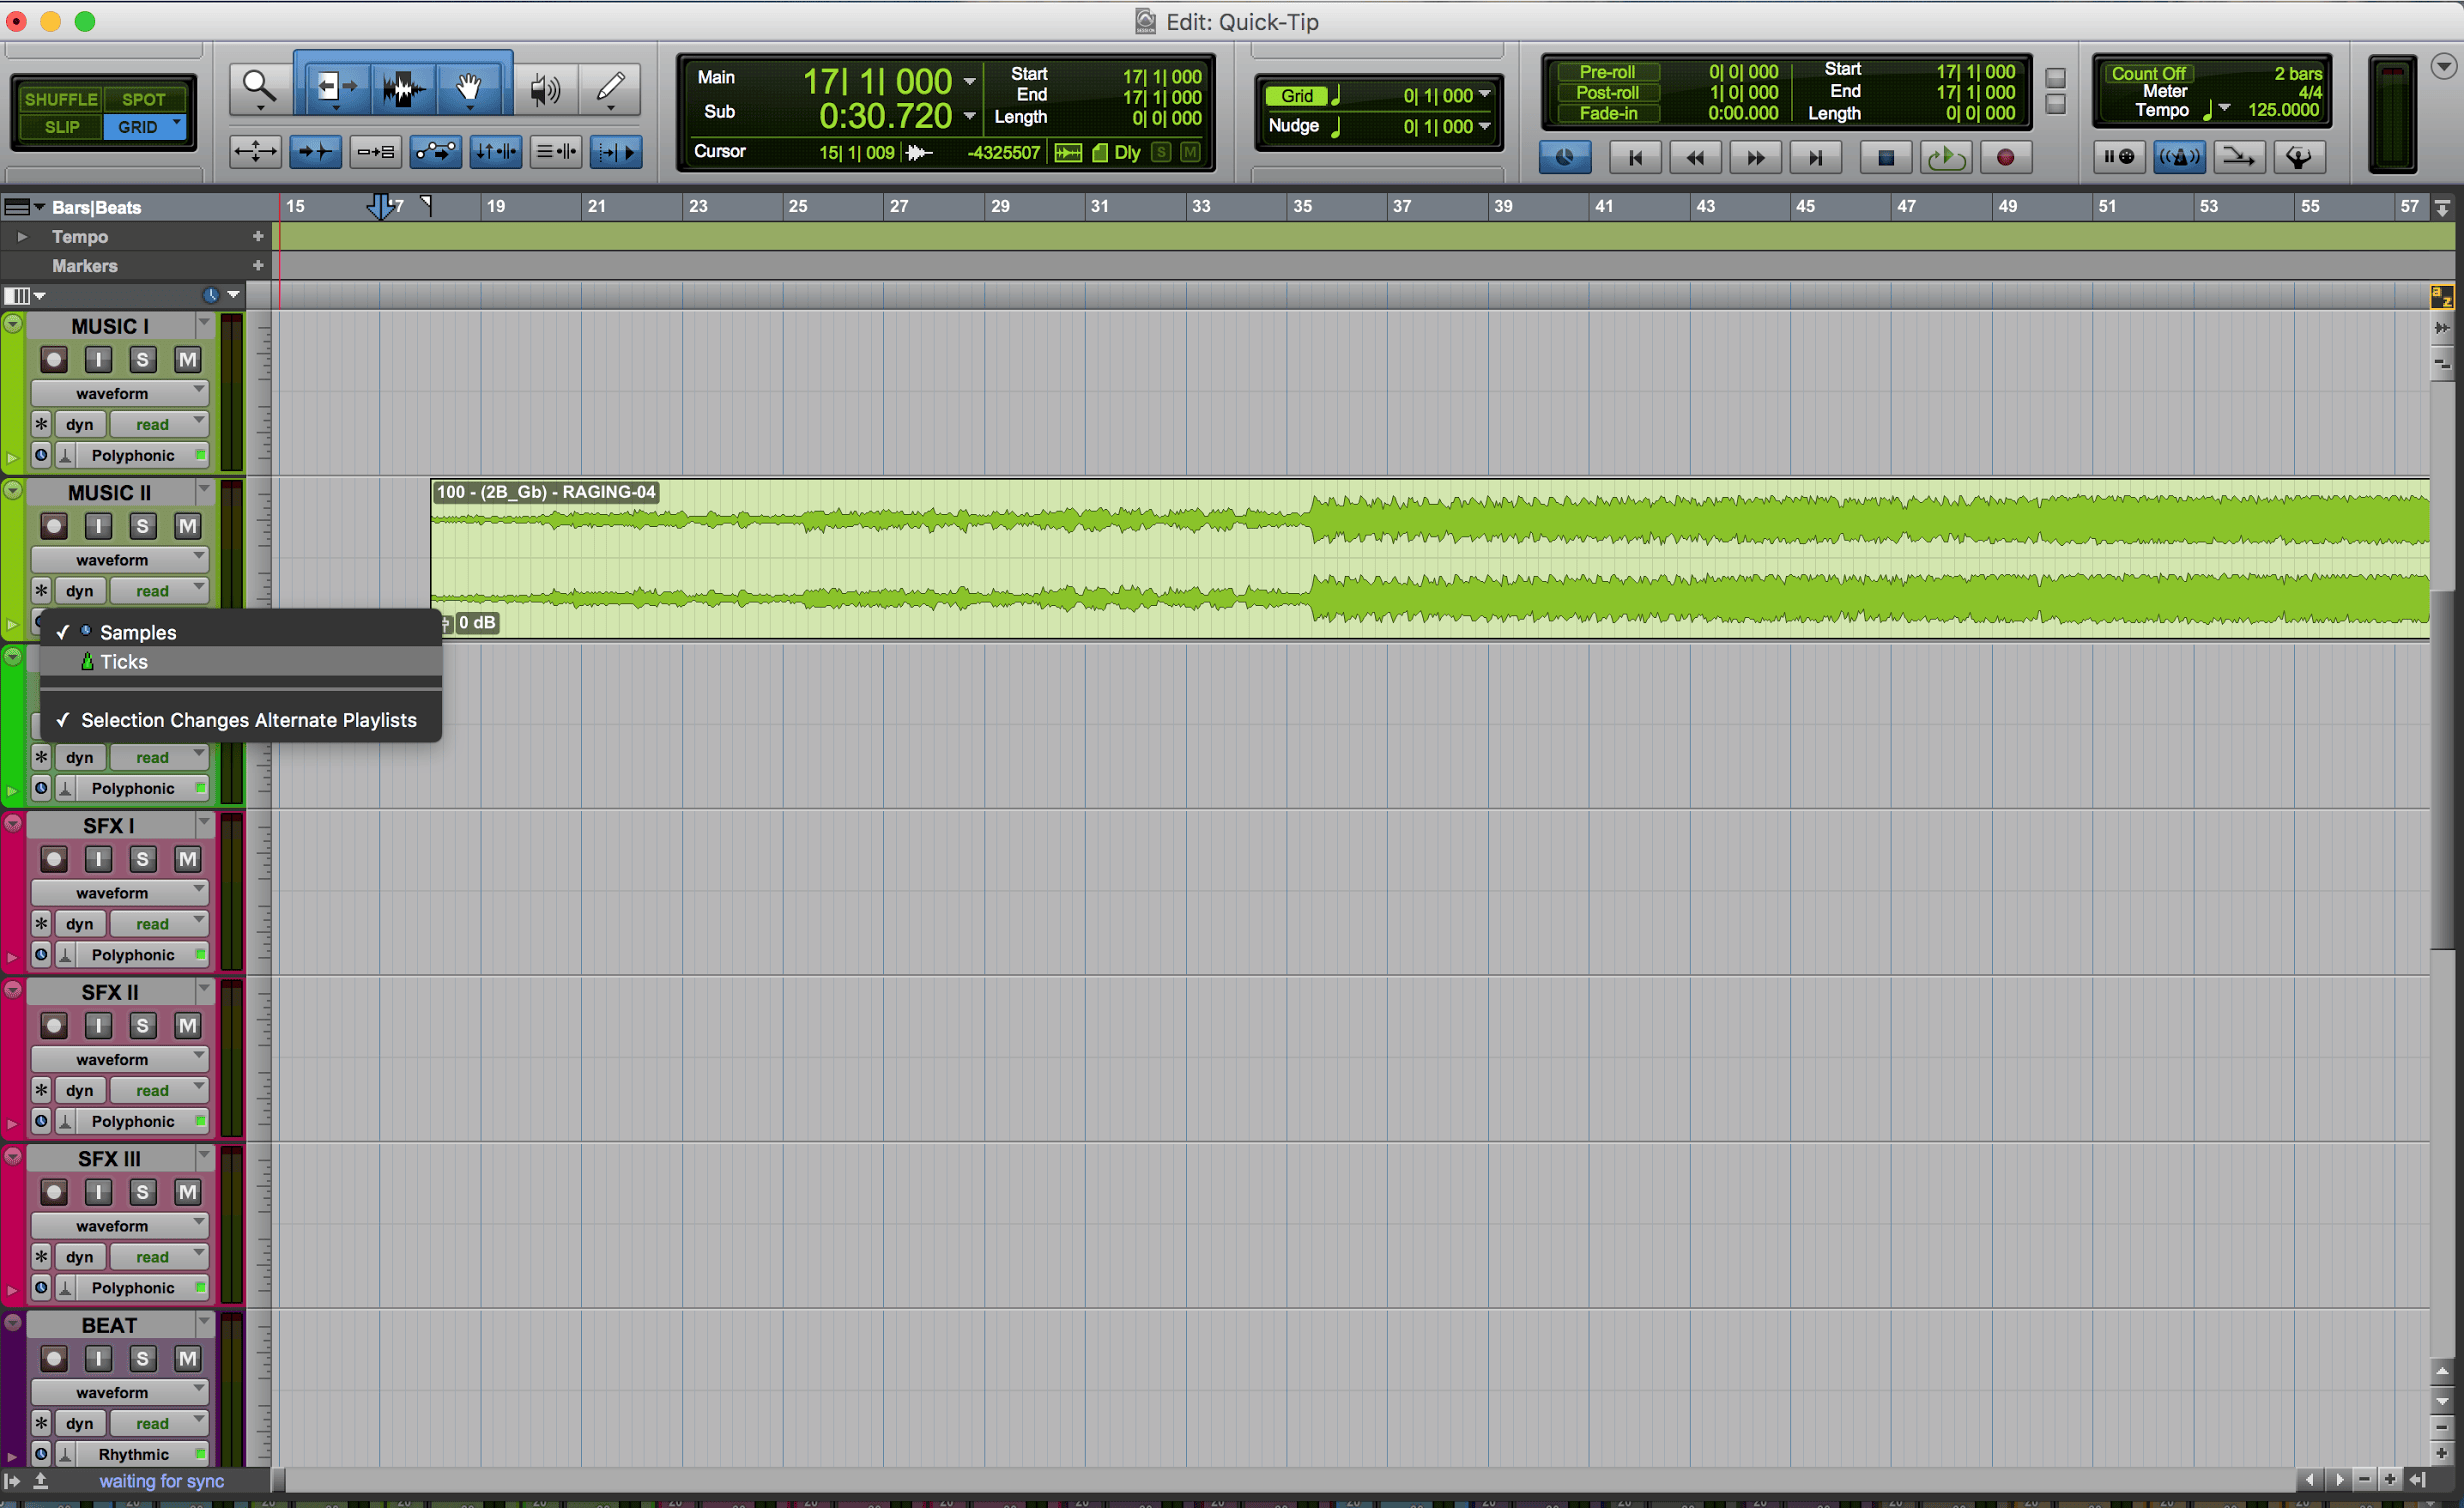
Task: Solo the MUSIC I track
Action: (x=142, y=360)
